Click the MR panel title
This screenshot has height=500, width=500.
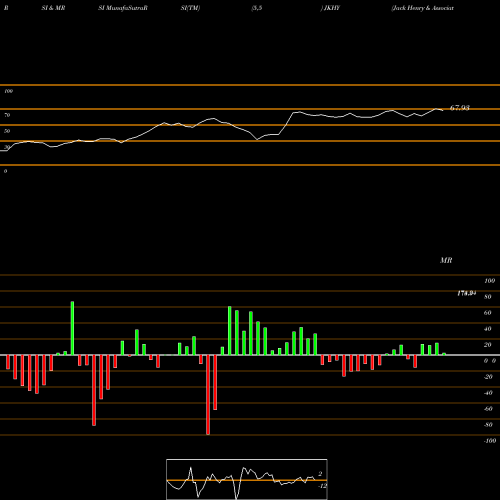446,260
